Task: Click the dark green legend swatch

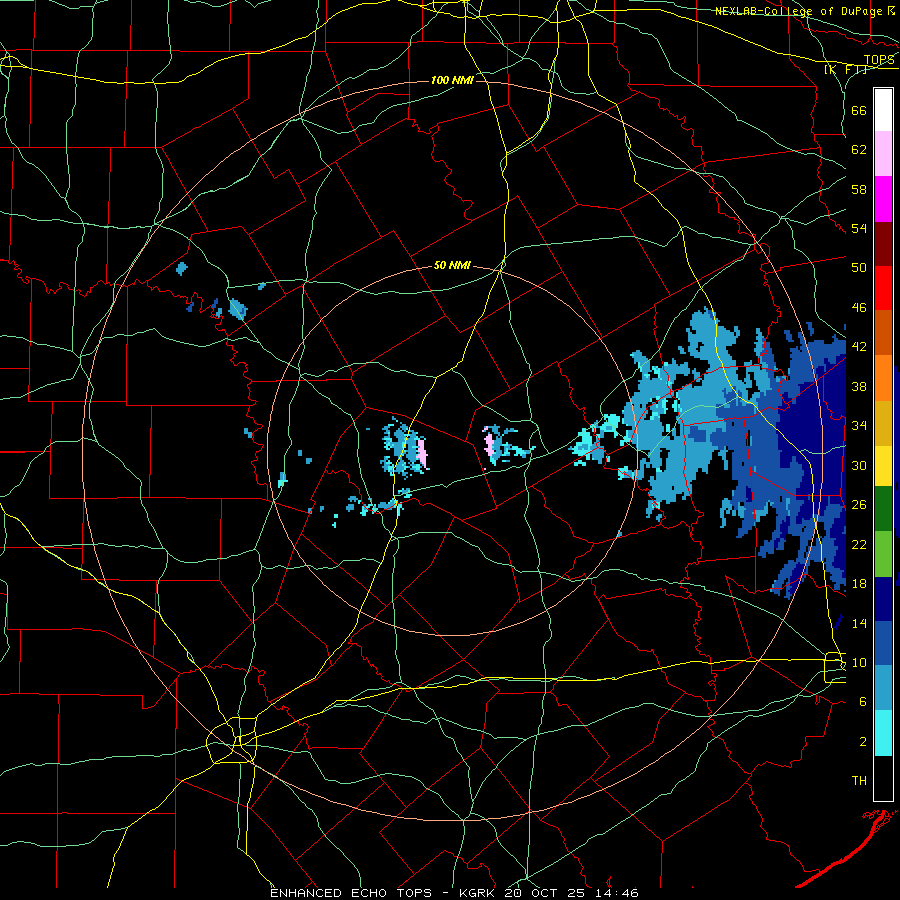Action: click(x=883, y=509)
